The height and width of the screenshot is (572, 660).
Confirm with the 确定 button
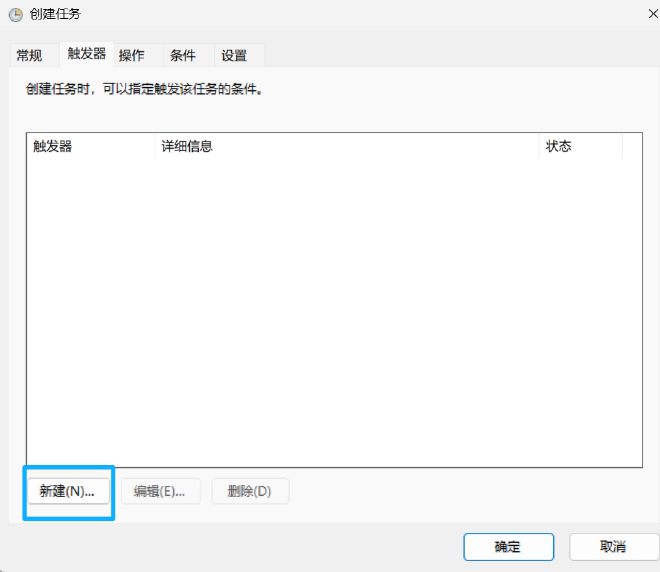click(508, 547)
